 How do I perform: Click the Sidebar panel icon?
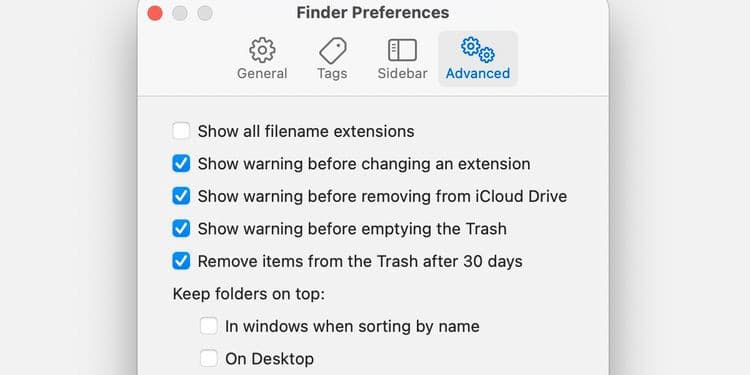point(402,50)
